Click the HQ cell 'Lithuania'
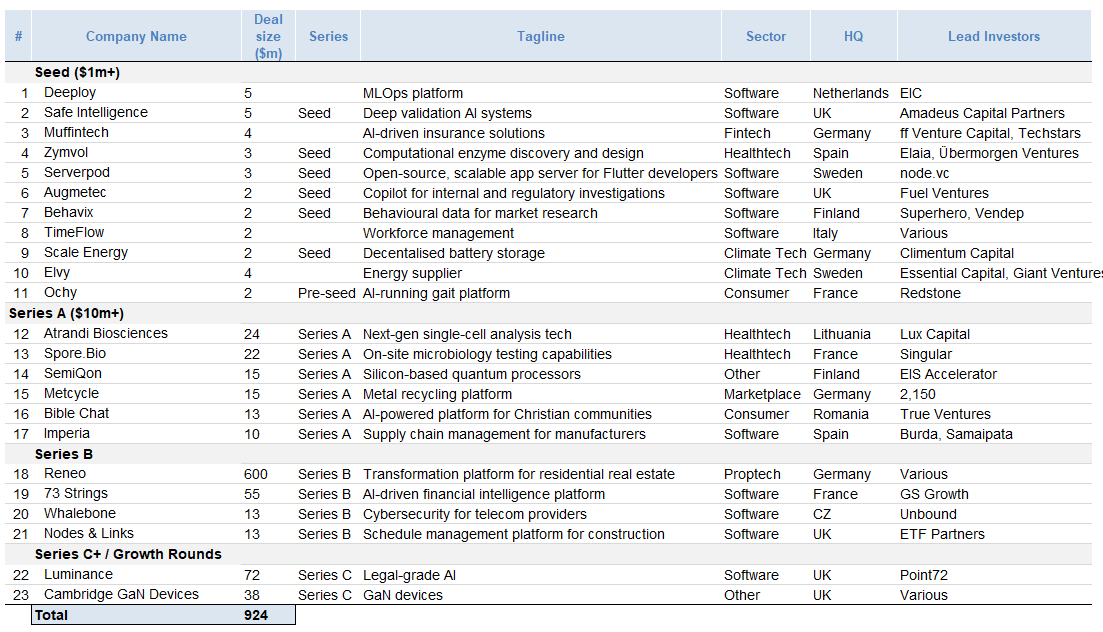Image resolution: width=1103 pixels, height=632 pixels. 841,334
